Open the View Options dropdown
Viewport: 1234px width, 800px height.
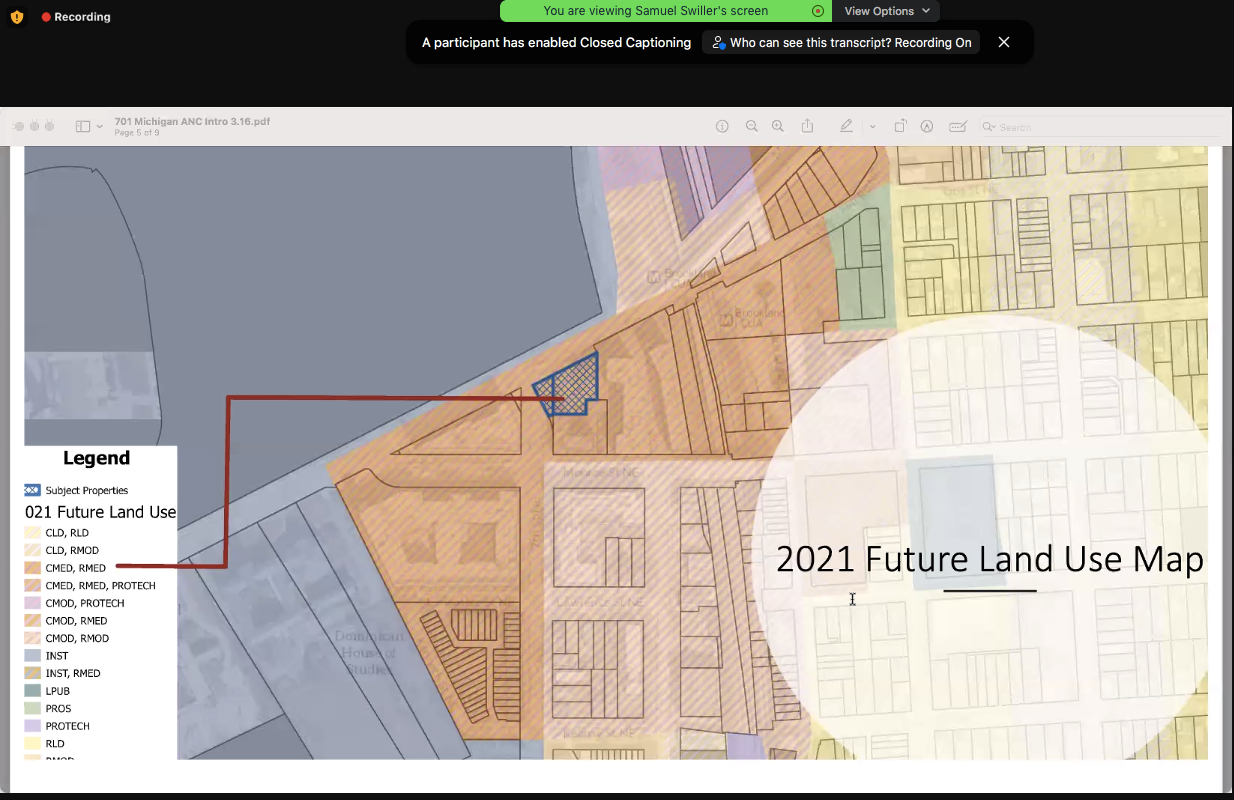886,11
